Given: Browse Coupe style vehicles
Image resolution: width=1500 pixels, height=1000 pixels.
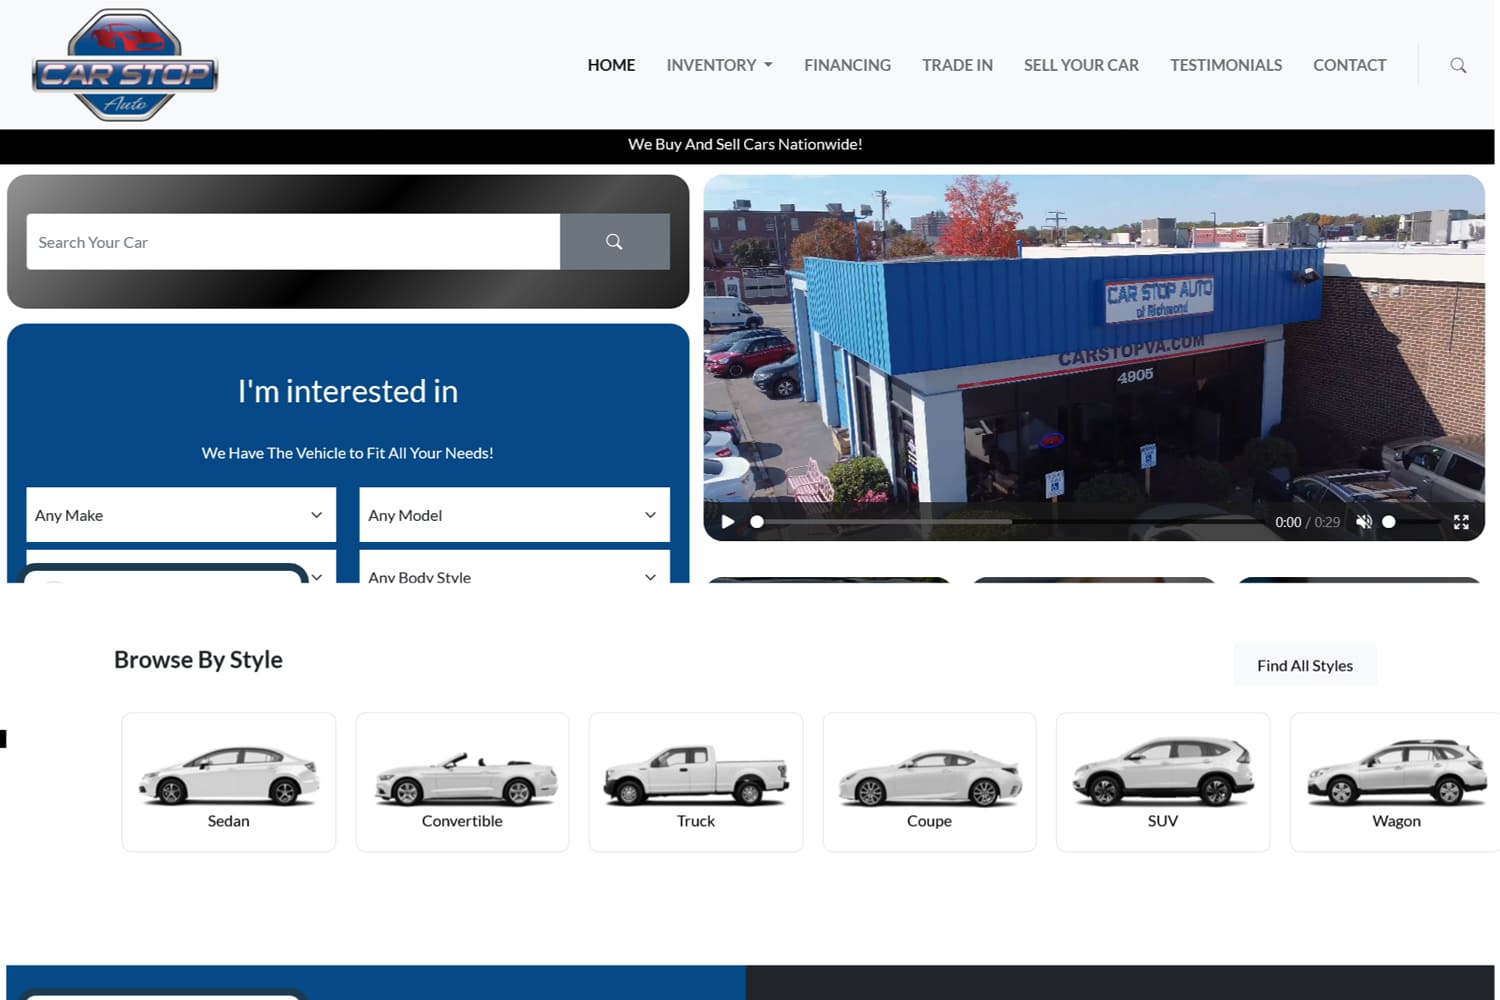Looking at the screenshot, I should (929, 782).
